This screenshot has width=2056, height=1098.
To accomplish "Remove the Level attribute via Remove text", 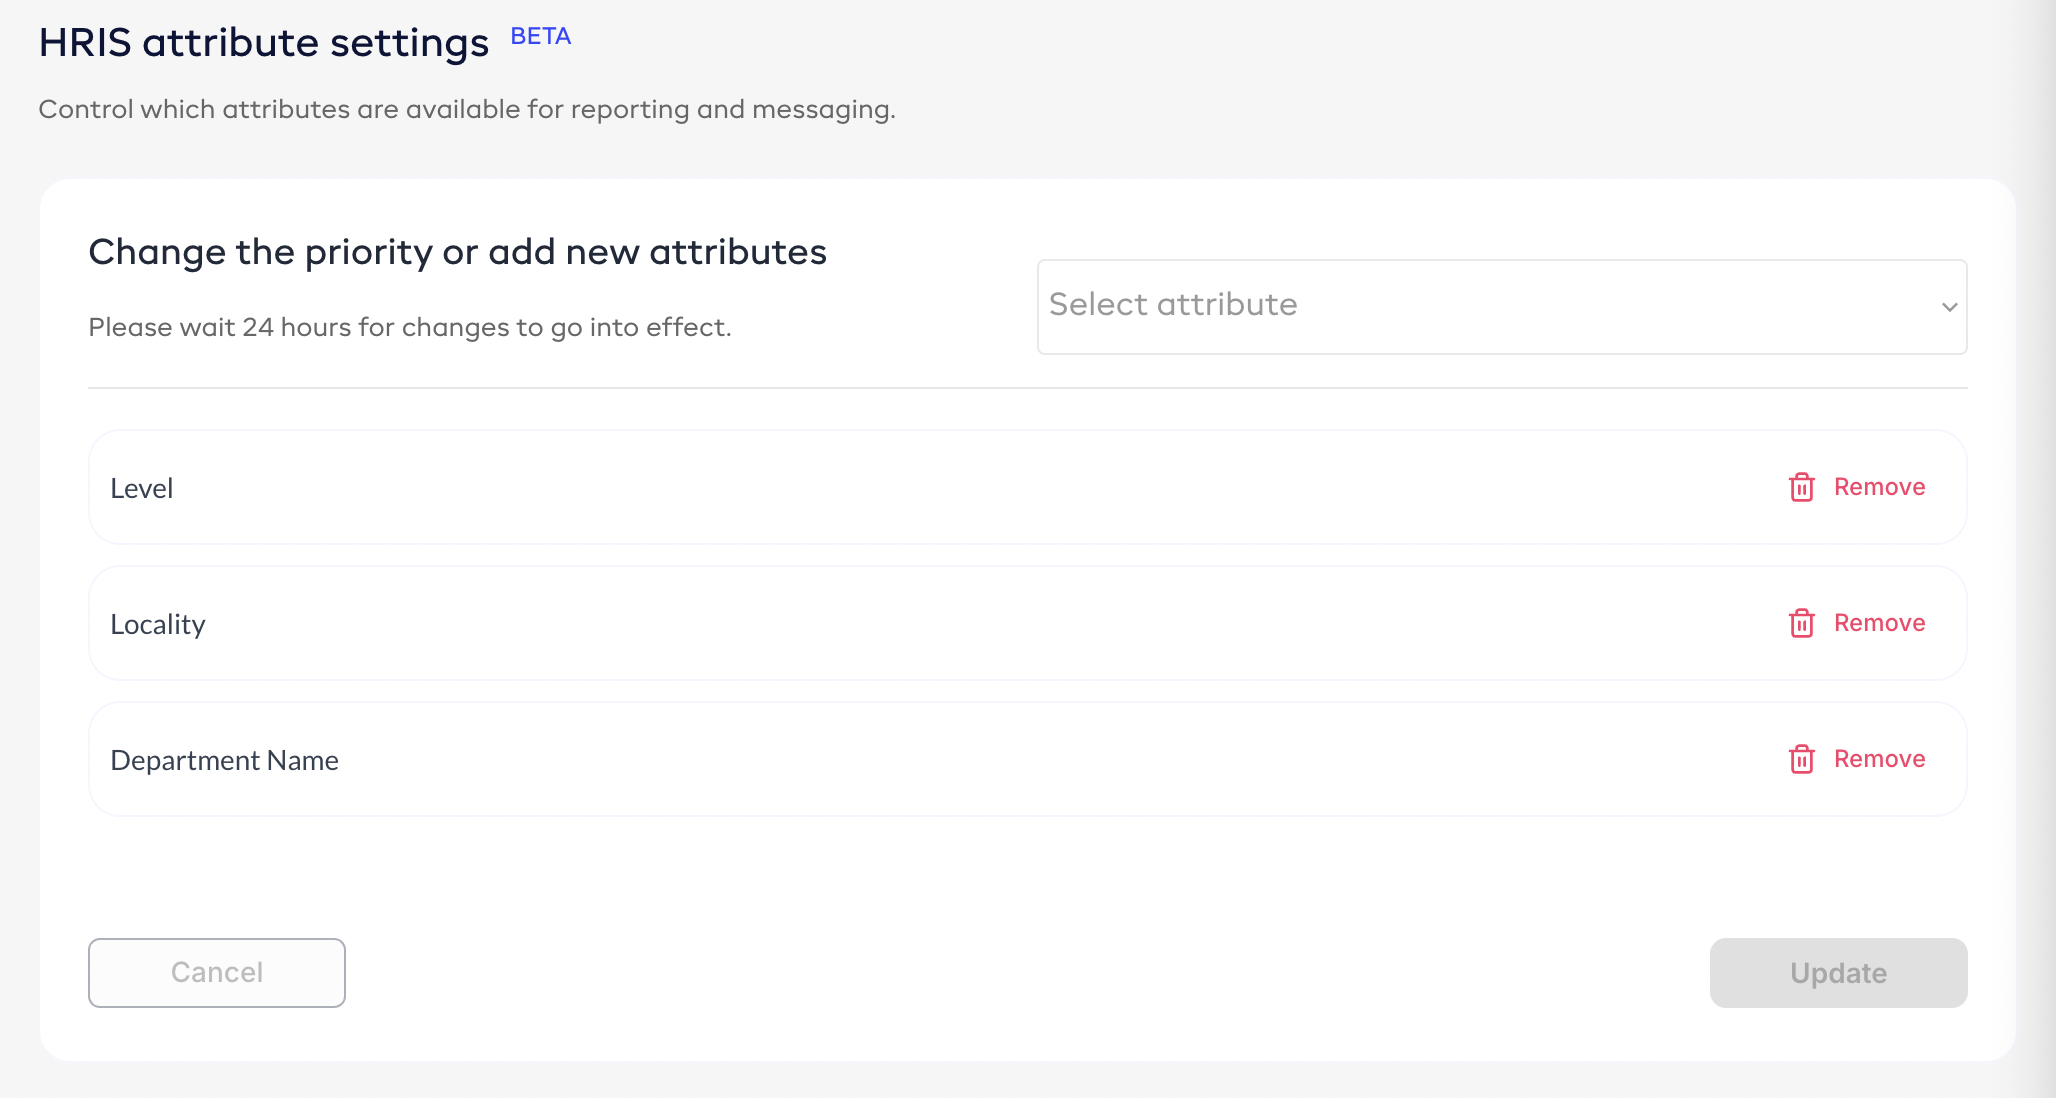I will coord(1879,487).
